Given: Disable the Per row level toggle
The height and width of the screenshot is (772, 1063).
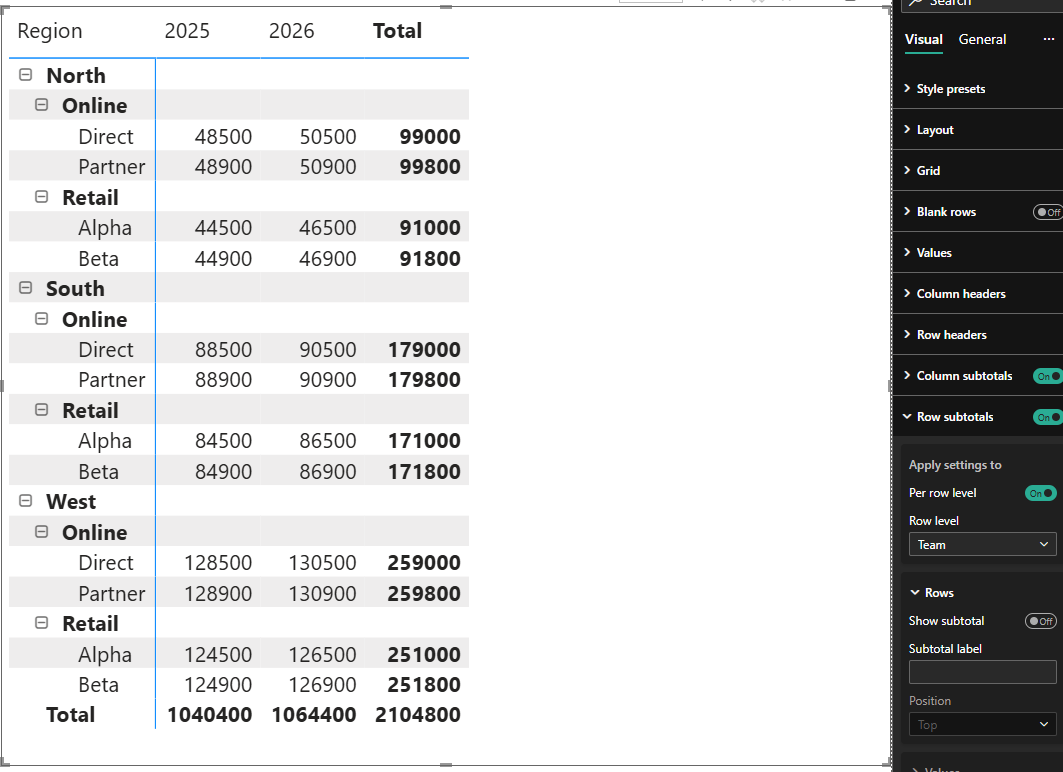Looking at the screenshot, I should click(1041, 493).
